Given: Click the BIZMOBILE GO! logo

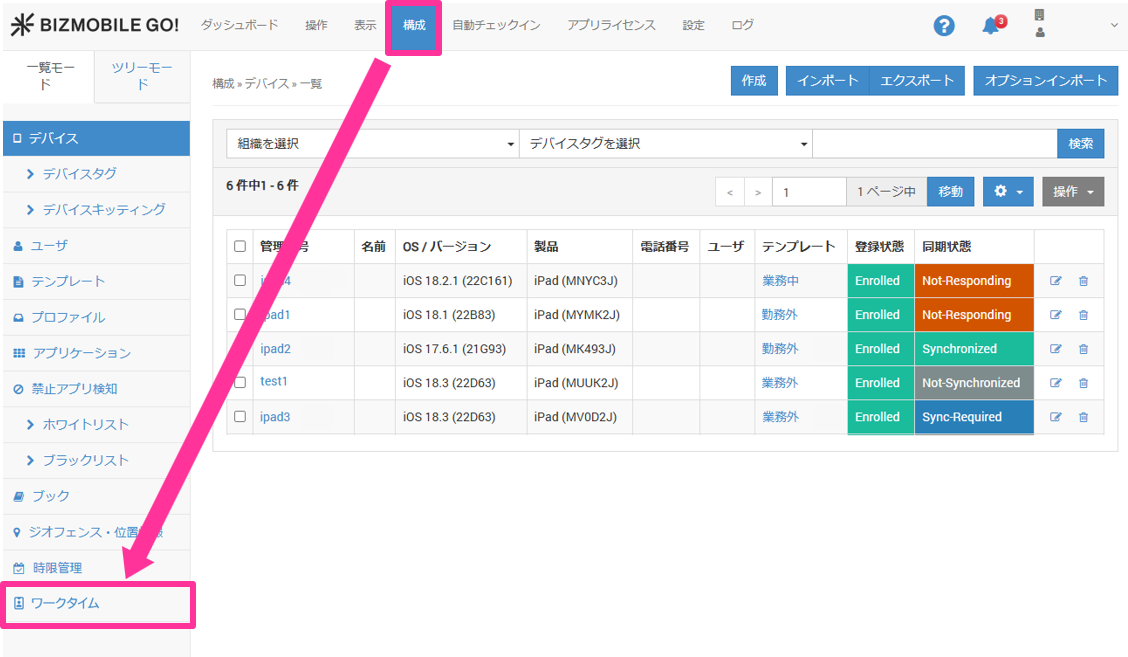Looking at the screenshot, I should pos(95,25).
